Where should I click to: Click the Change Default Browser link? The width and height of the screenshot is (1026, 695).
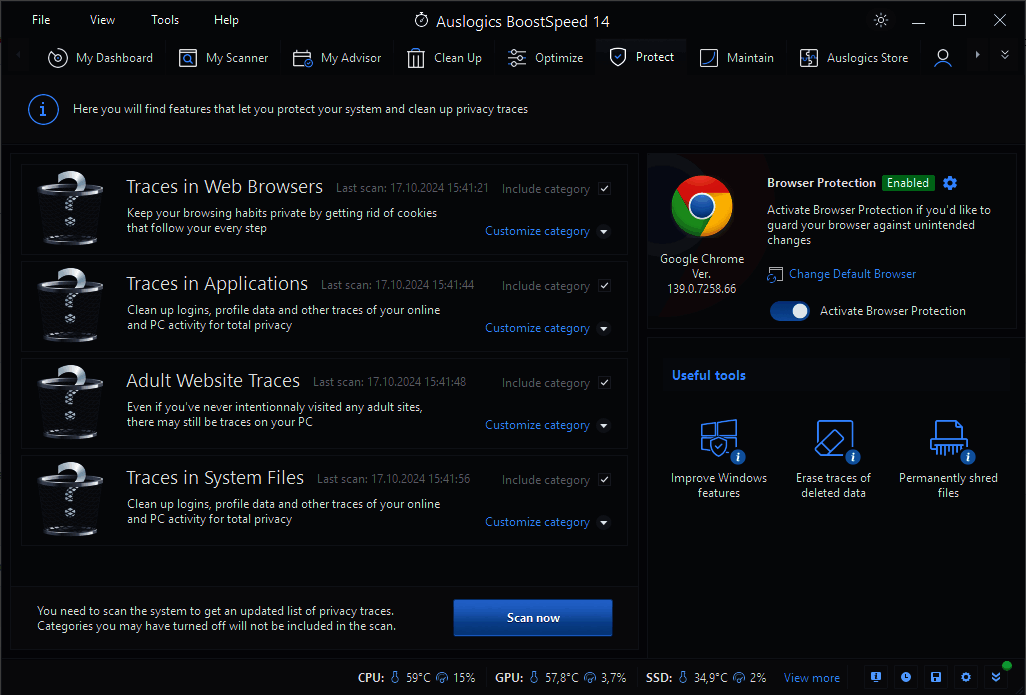(x=852, y=274)
